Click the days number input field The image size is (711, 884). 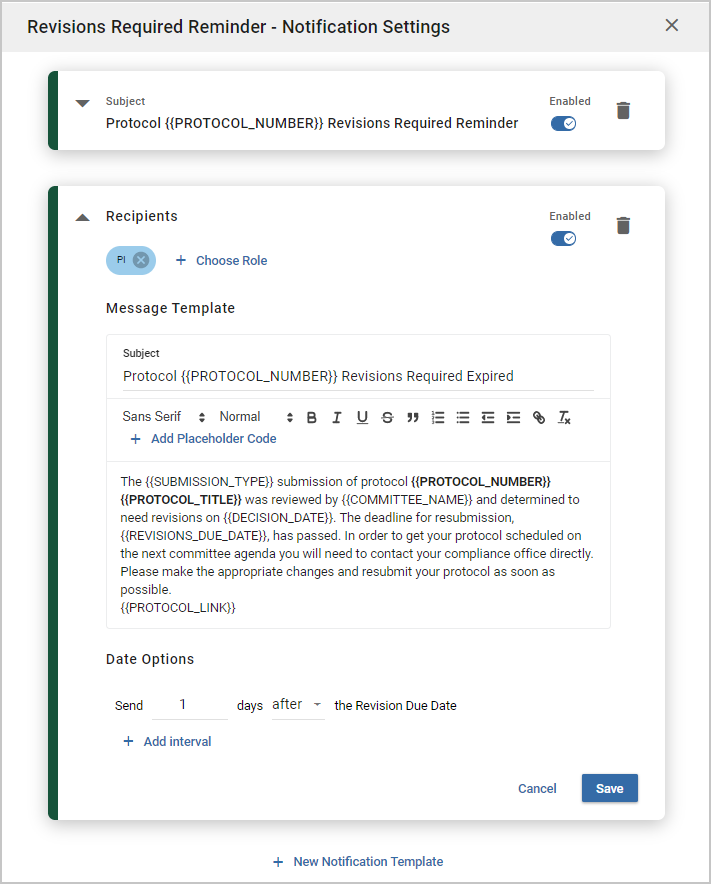[189, 705]
